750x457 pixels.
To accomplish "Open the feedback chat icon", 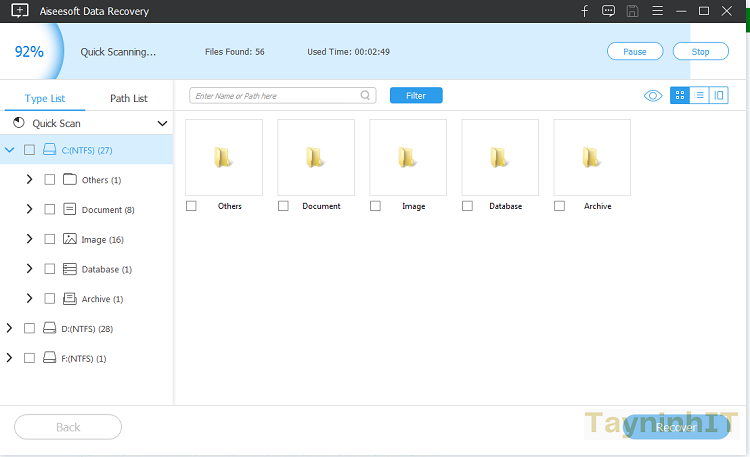I will click(609, 11).
